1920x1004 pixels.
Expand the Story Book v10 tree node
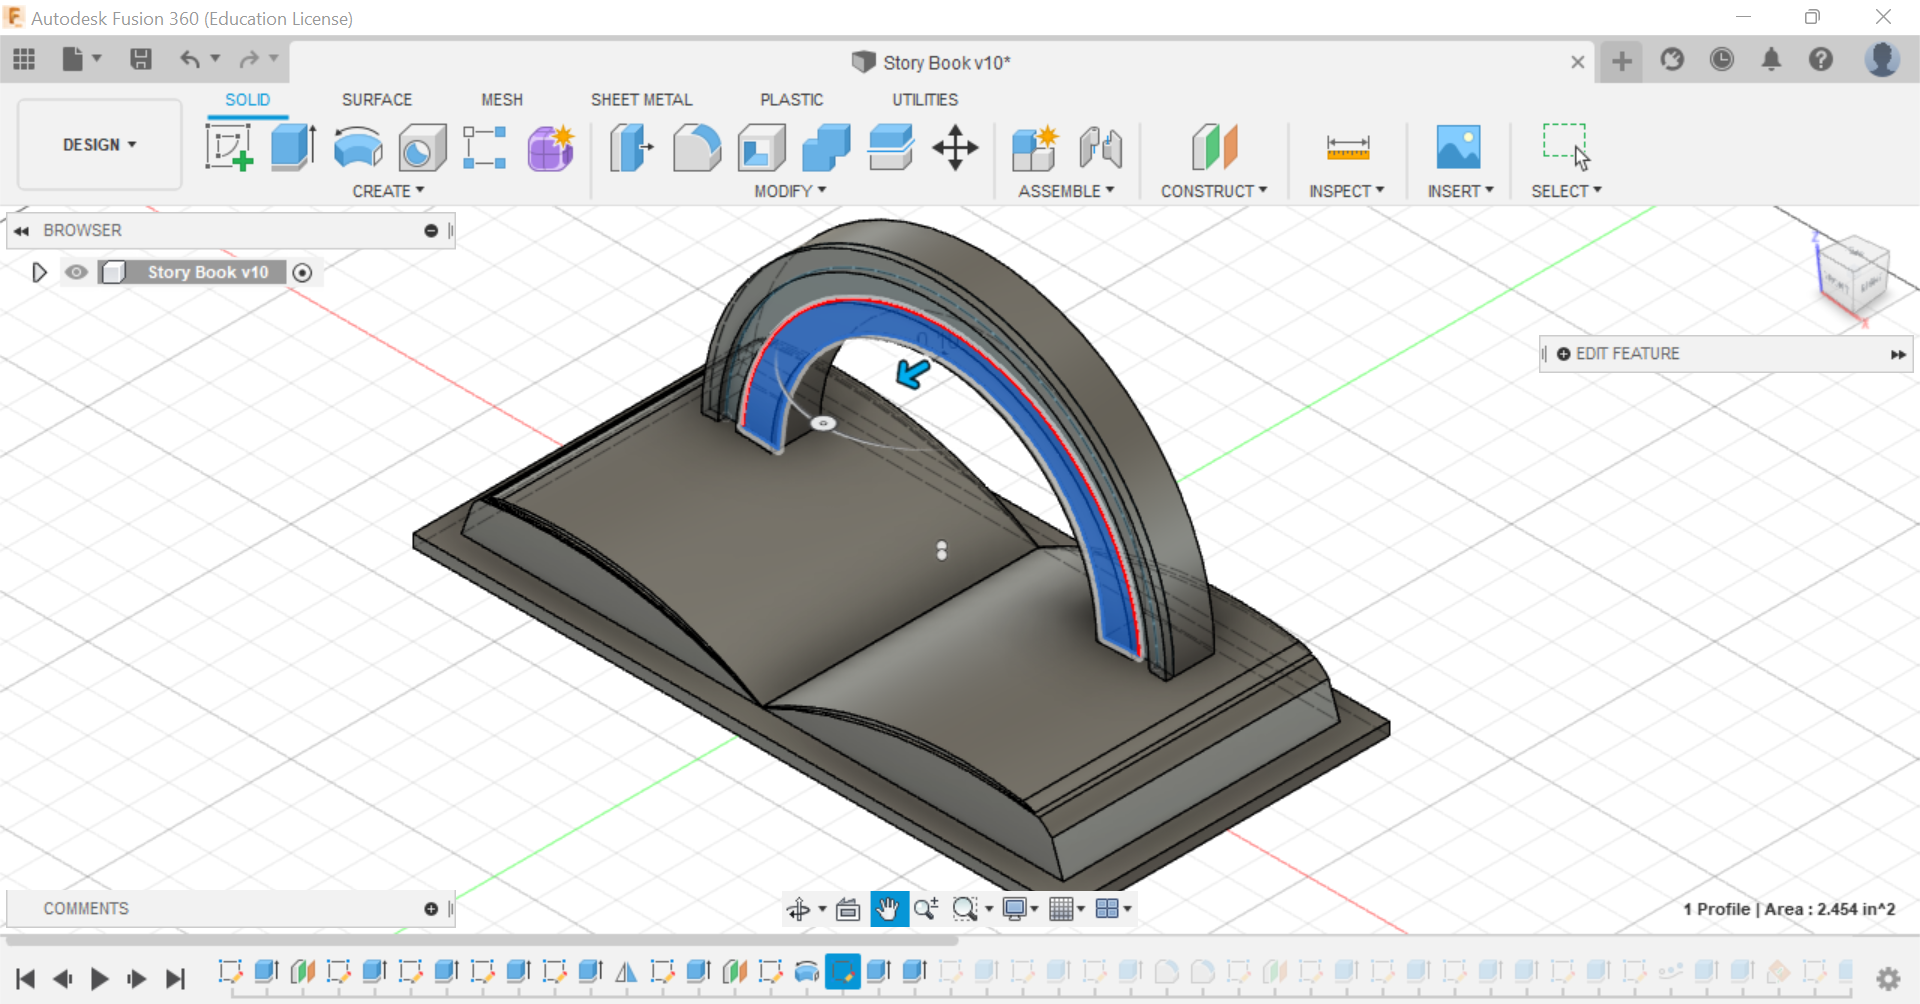39,272
